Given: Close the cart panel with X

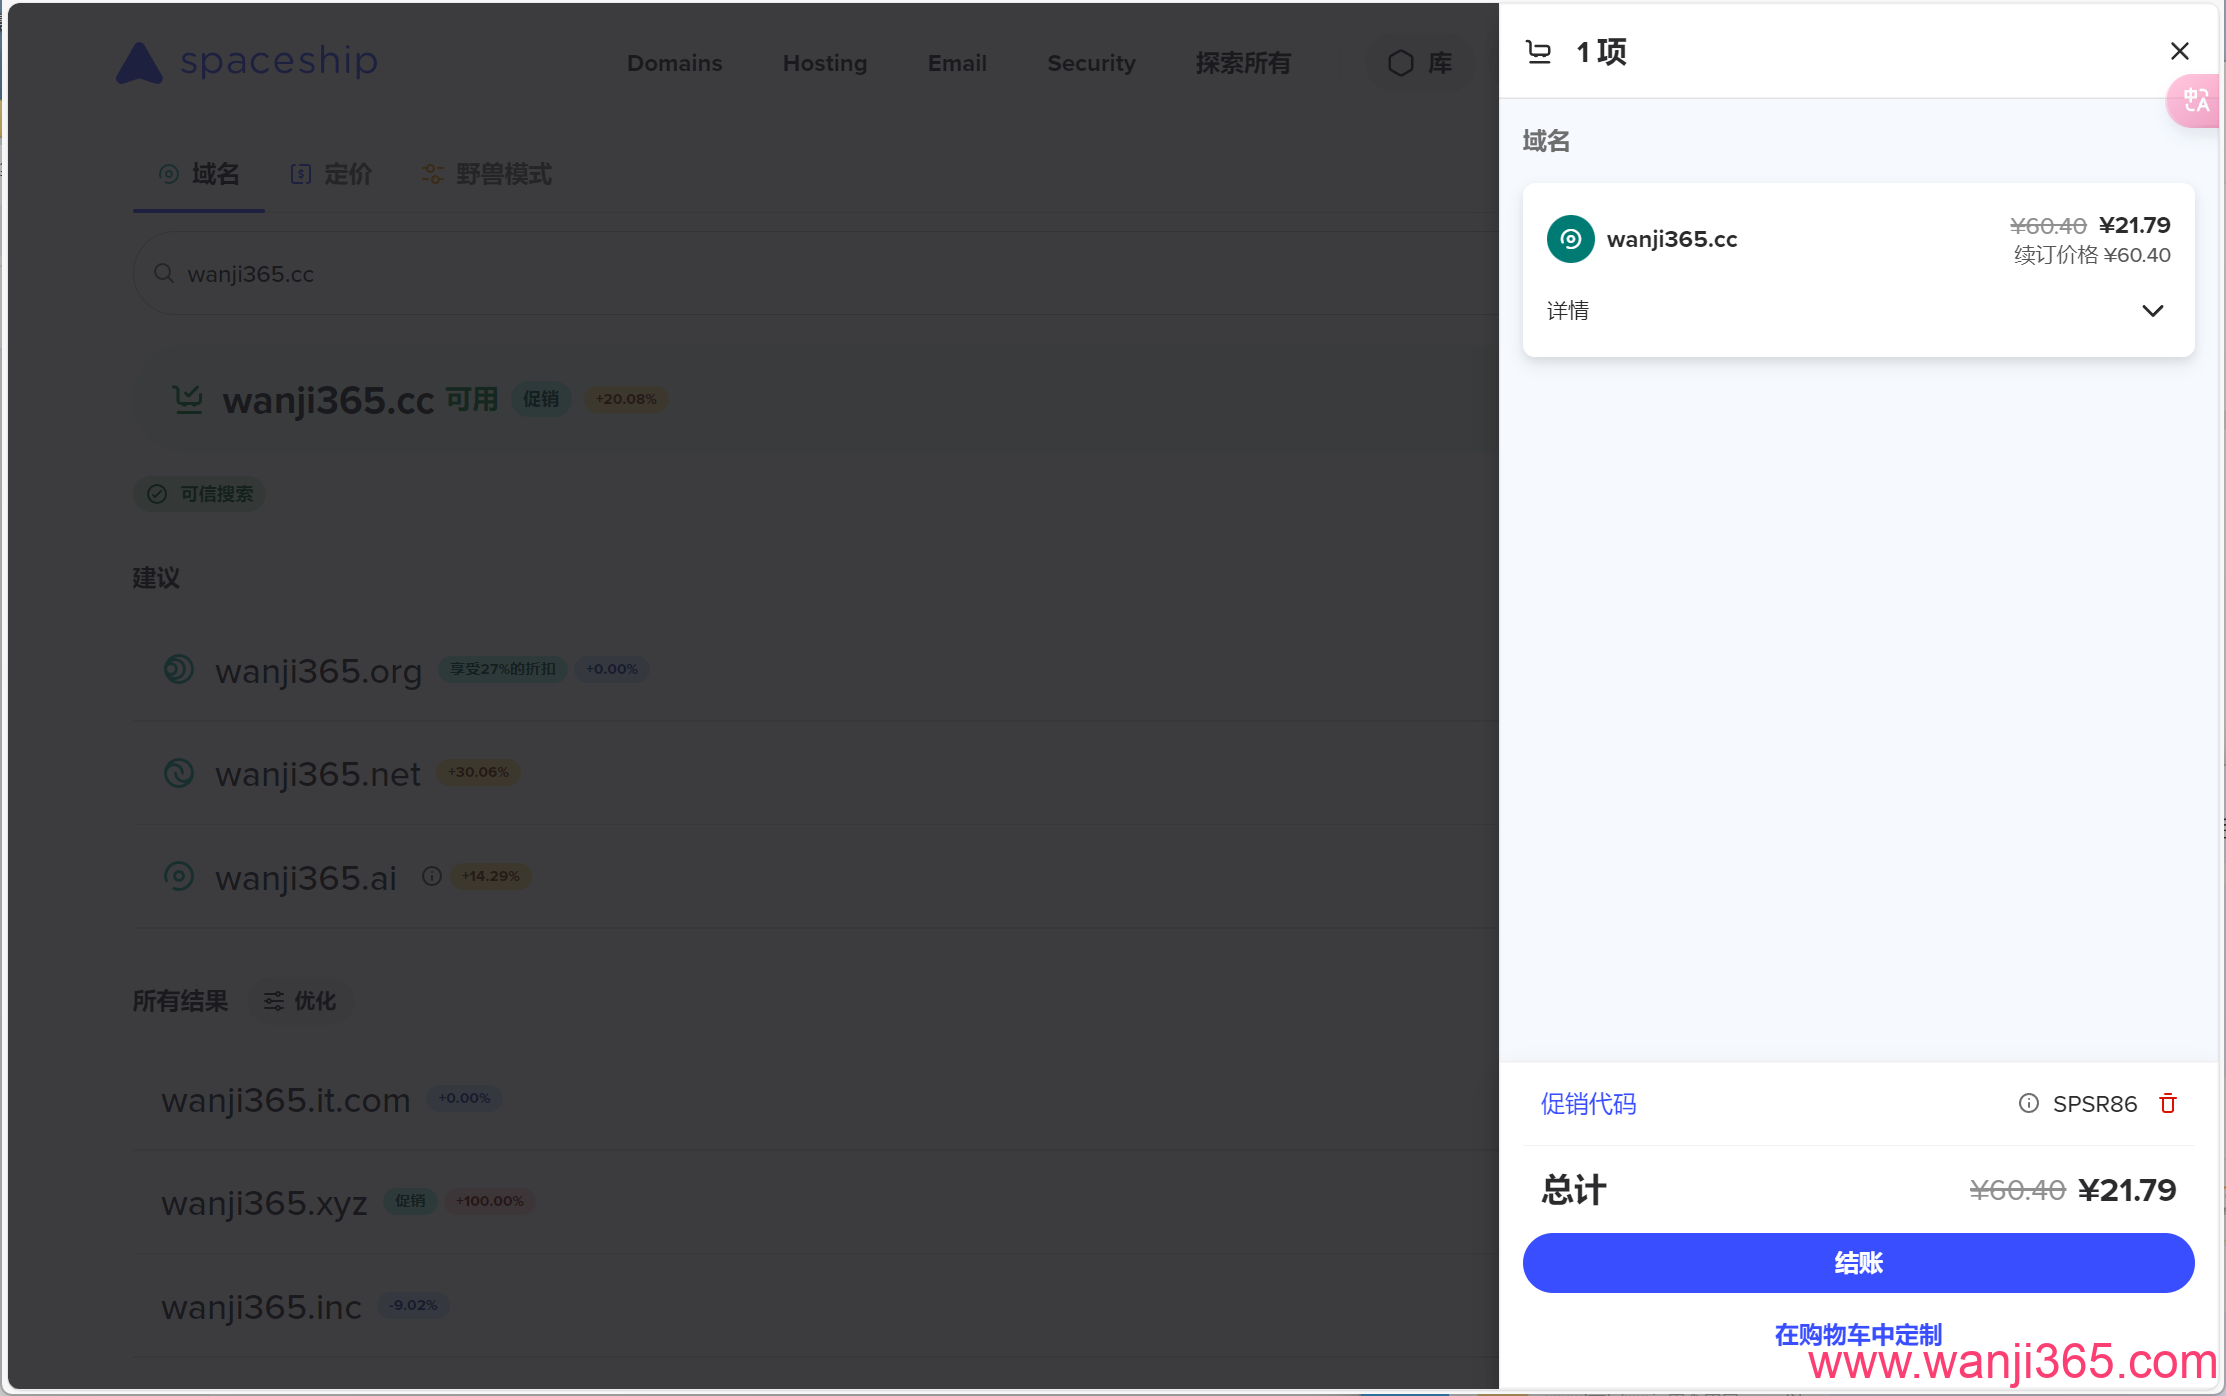Looking at the screenshot, I should pos(2180,51).
